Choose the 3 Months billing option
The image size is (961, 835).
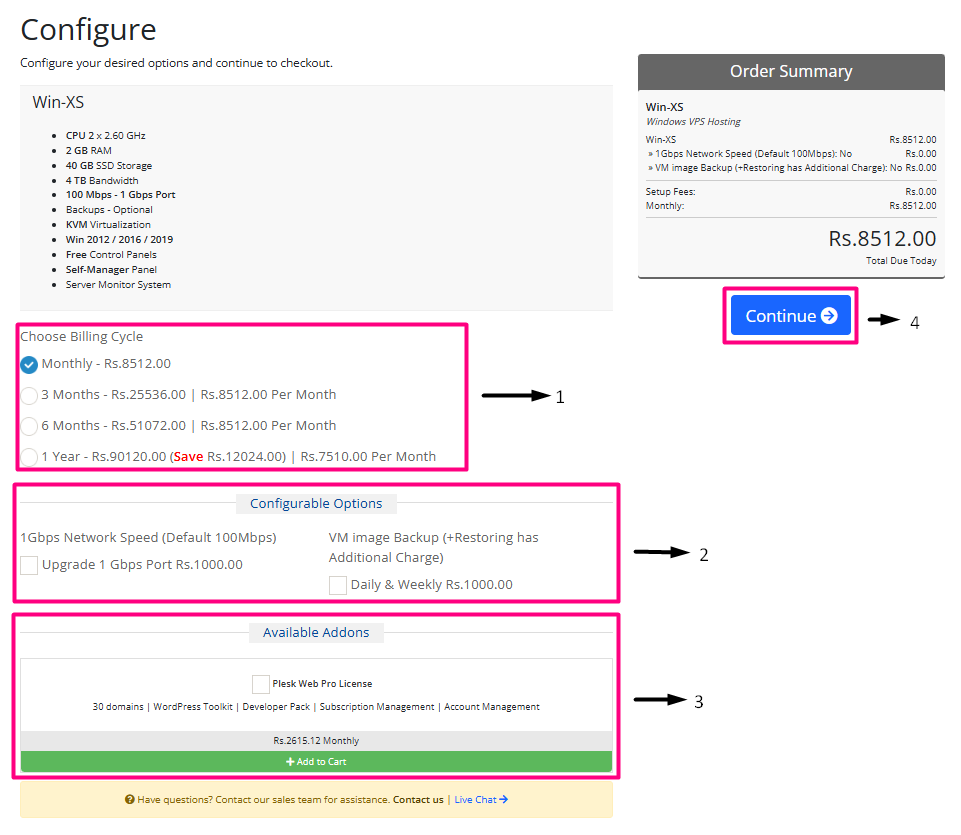[29, 395]
